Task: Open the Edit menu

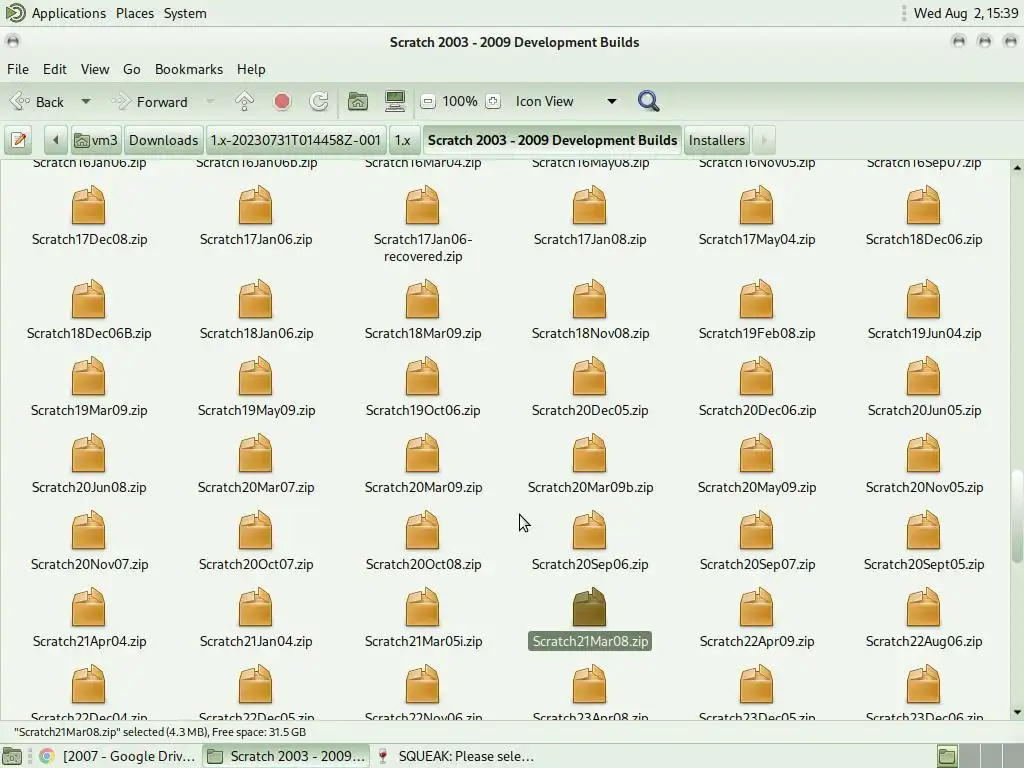Action: coord(54,69)
